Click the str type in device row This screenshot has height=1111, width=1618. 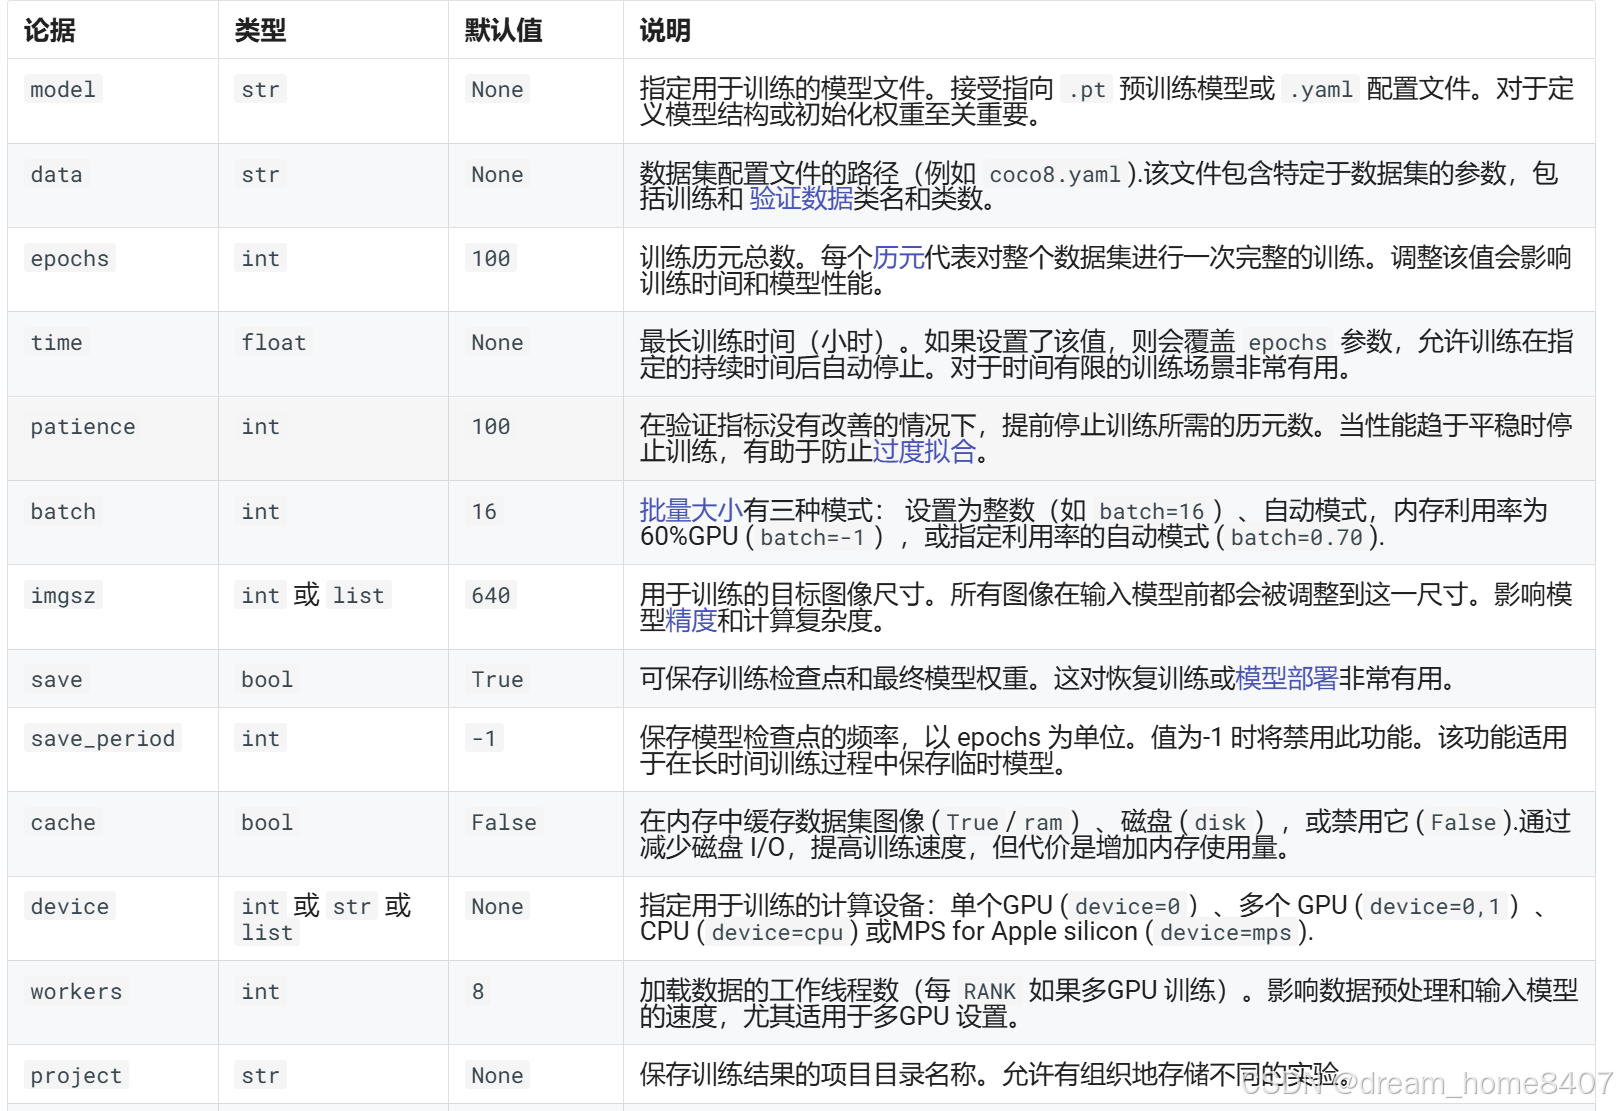click(352, 907)
